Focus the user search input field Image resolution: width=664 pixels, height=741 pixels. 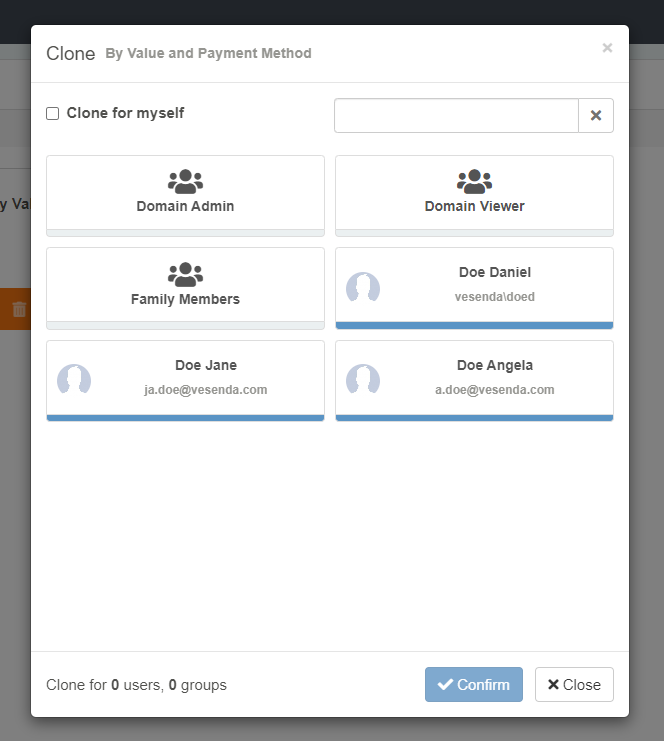pos(456,116)
